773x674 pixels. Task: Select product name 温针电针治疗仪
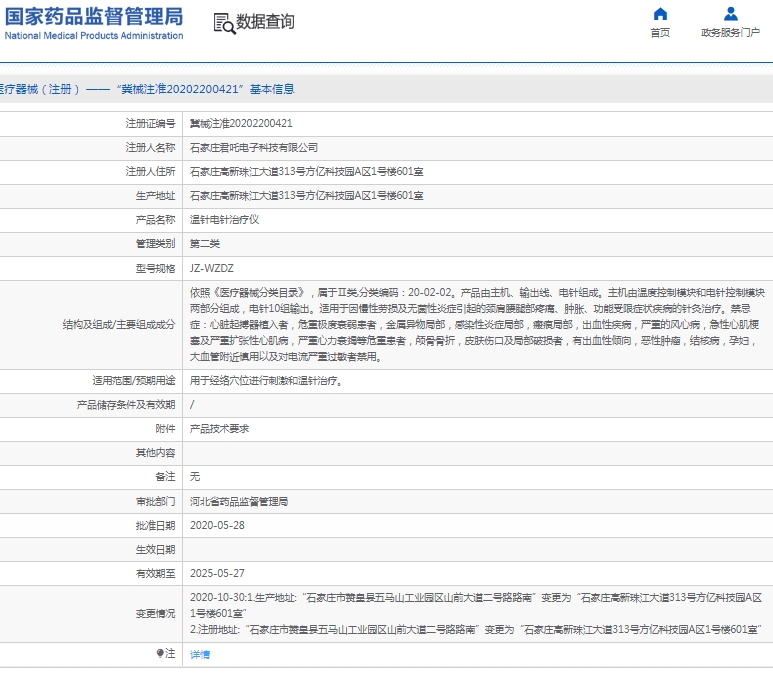tap(224, 220)
